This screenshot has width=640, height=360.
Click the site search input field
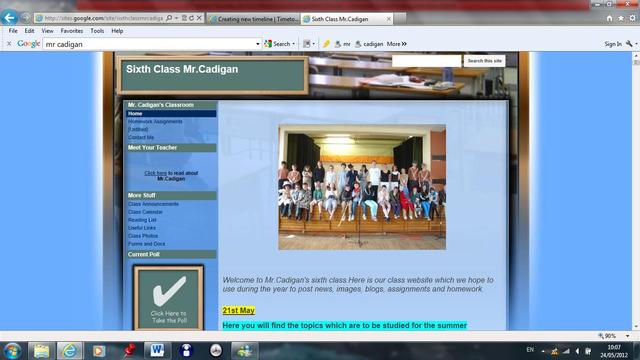(x=427, y=61)
